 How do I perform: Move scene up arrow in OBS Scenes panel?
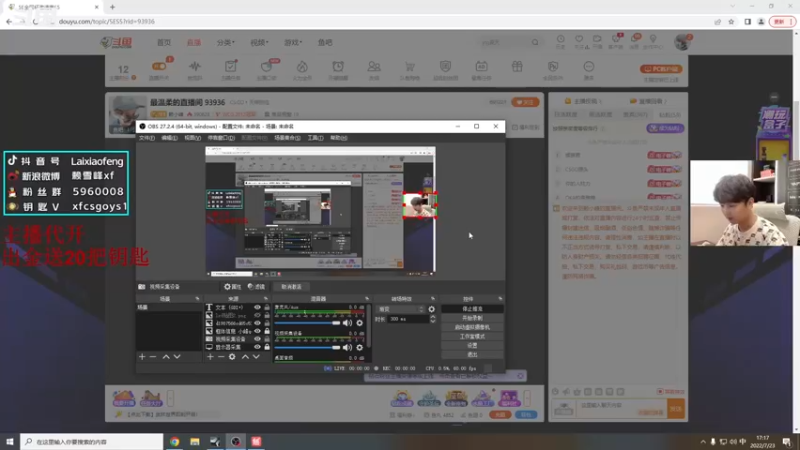tap(166, 357)
